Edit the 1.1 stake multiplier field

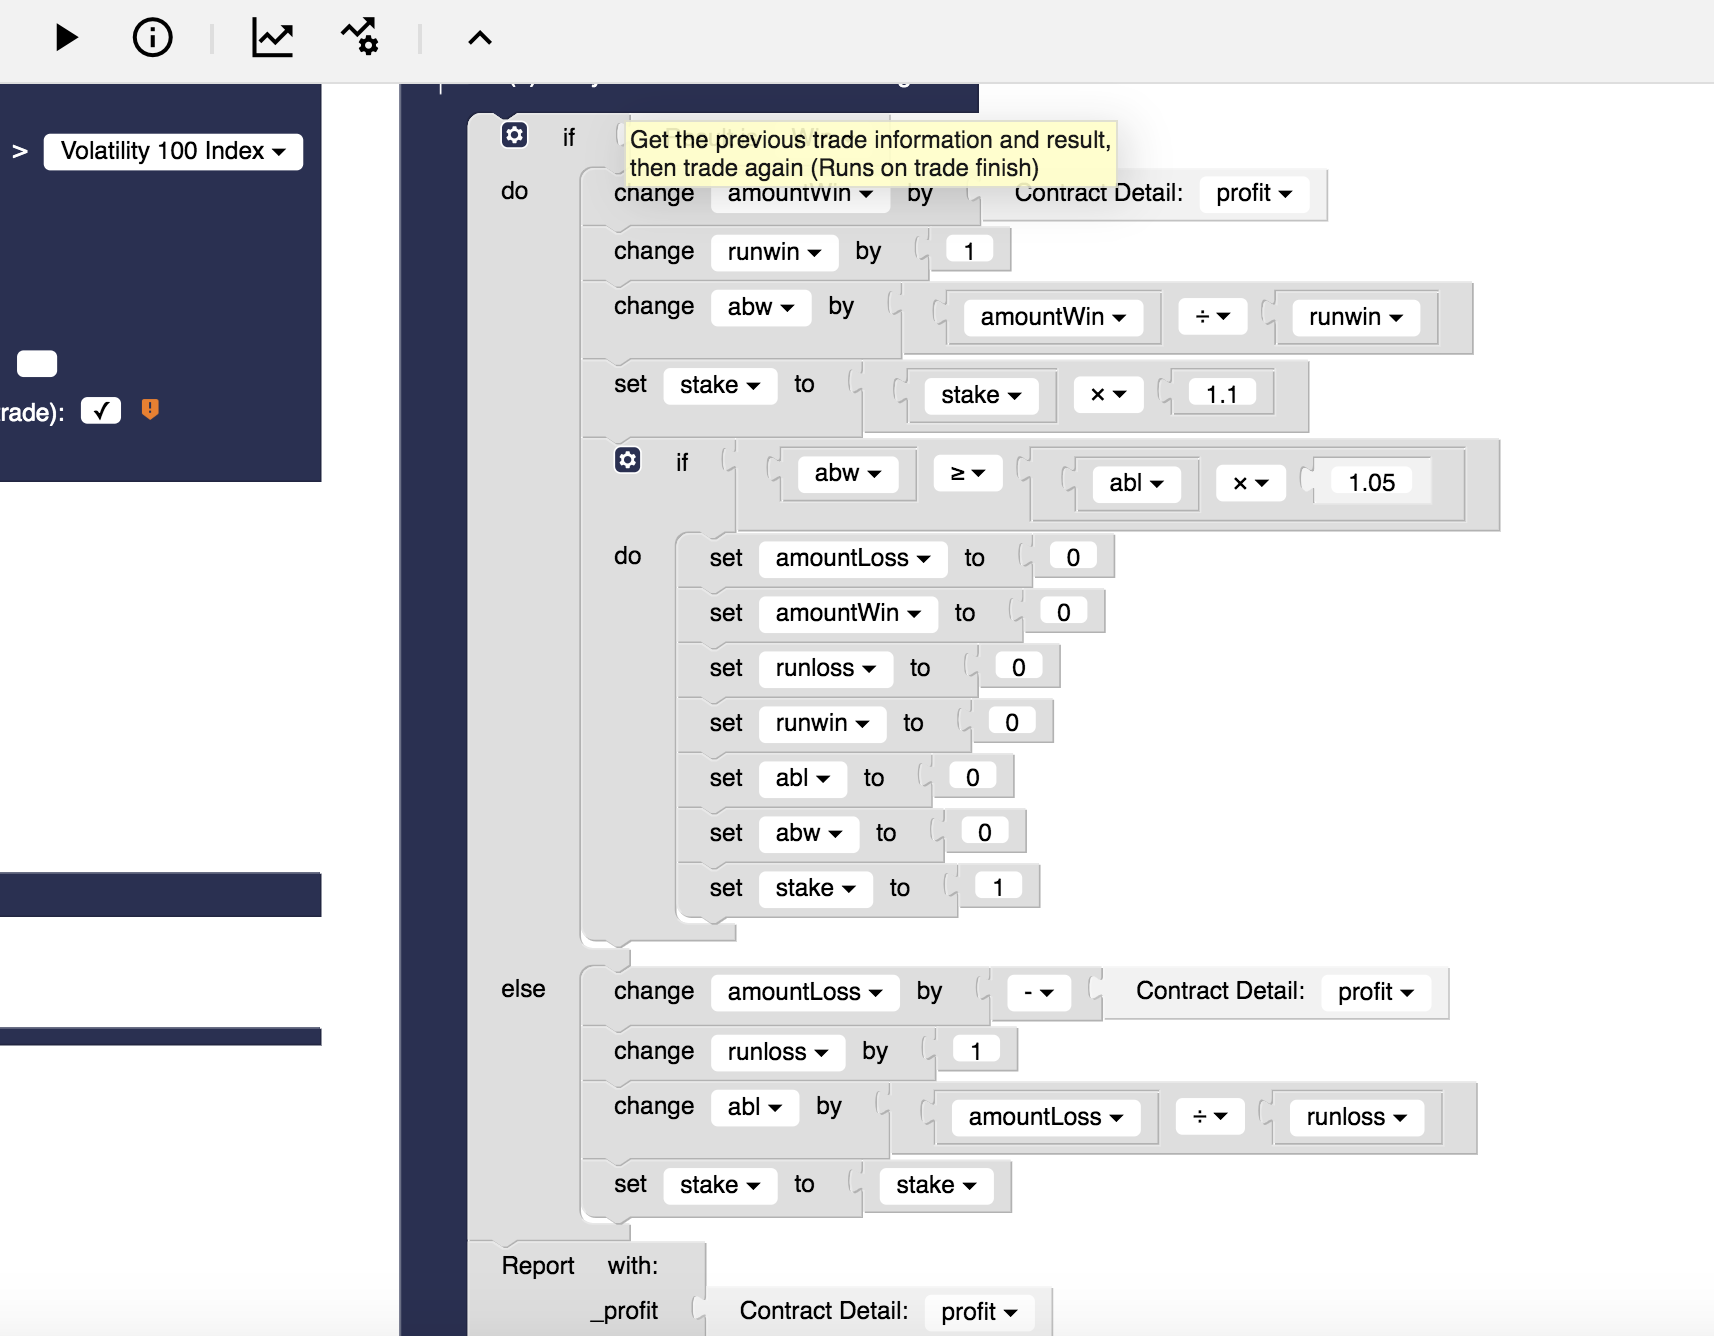1221,392
